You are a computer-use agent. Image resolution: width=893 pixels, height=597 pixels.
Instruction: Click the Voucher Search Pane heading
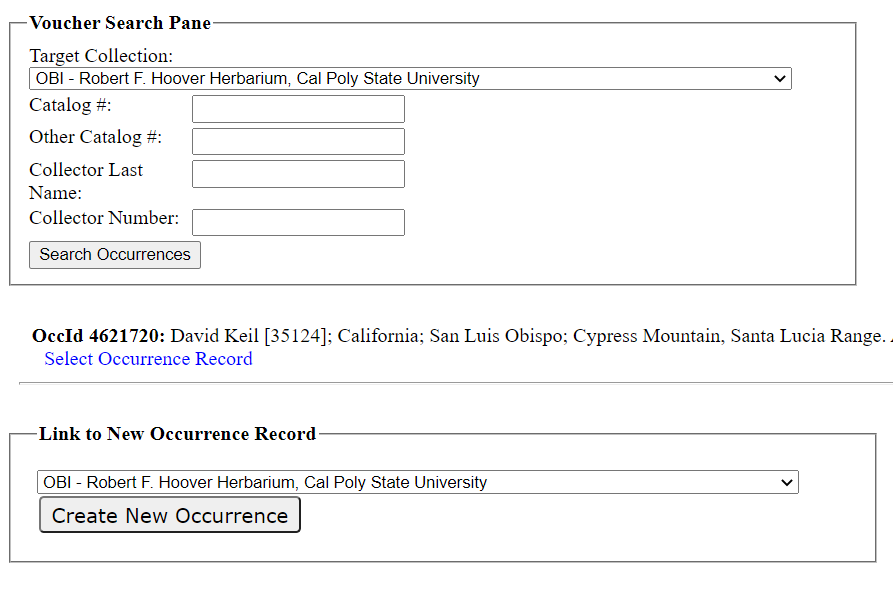pyautogui.click(x=120, y=23)
